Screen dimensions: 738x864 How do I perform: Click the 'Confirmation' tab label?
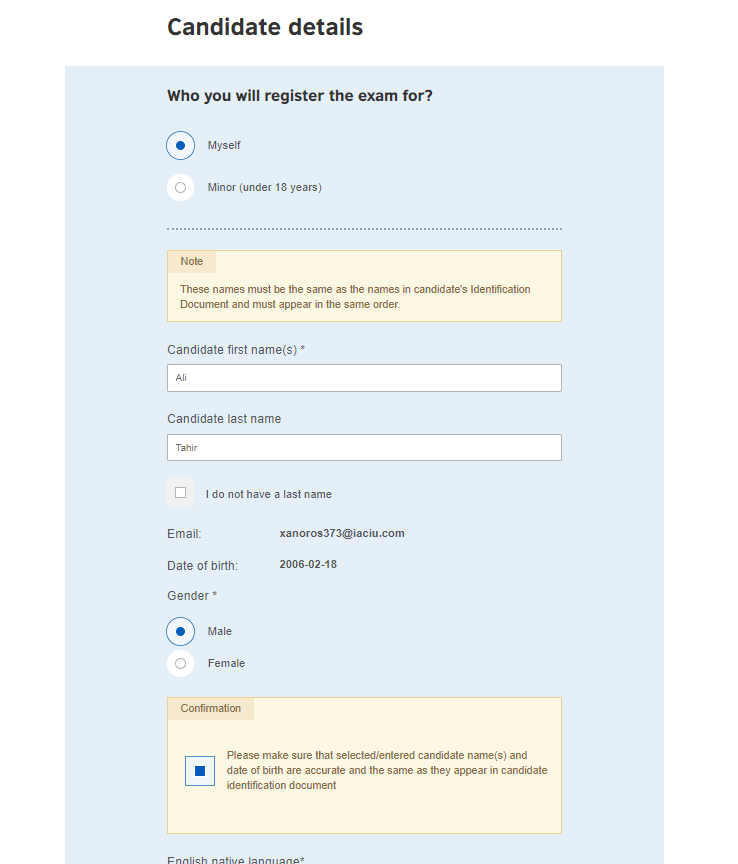point(211,709)
